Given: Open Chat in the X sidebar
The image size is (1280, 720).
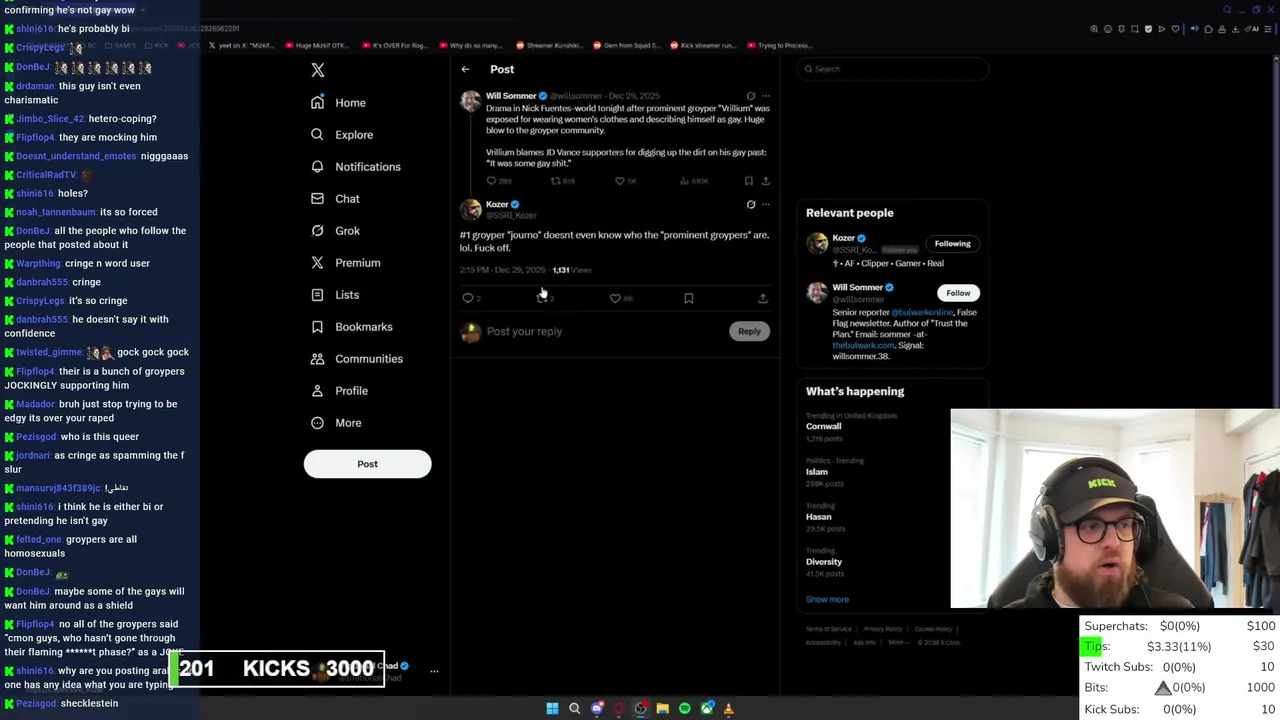Looking at the screenshot, I should tap(334, 199).
